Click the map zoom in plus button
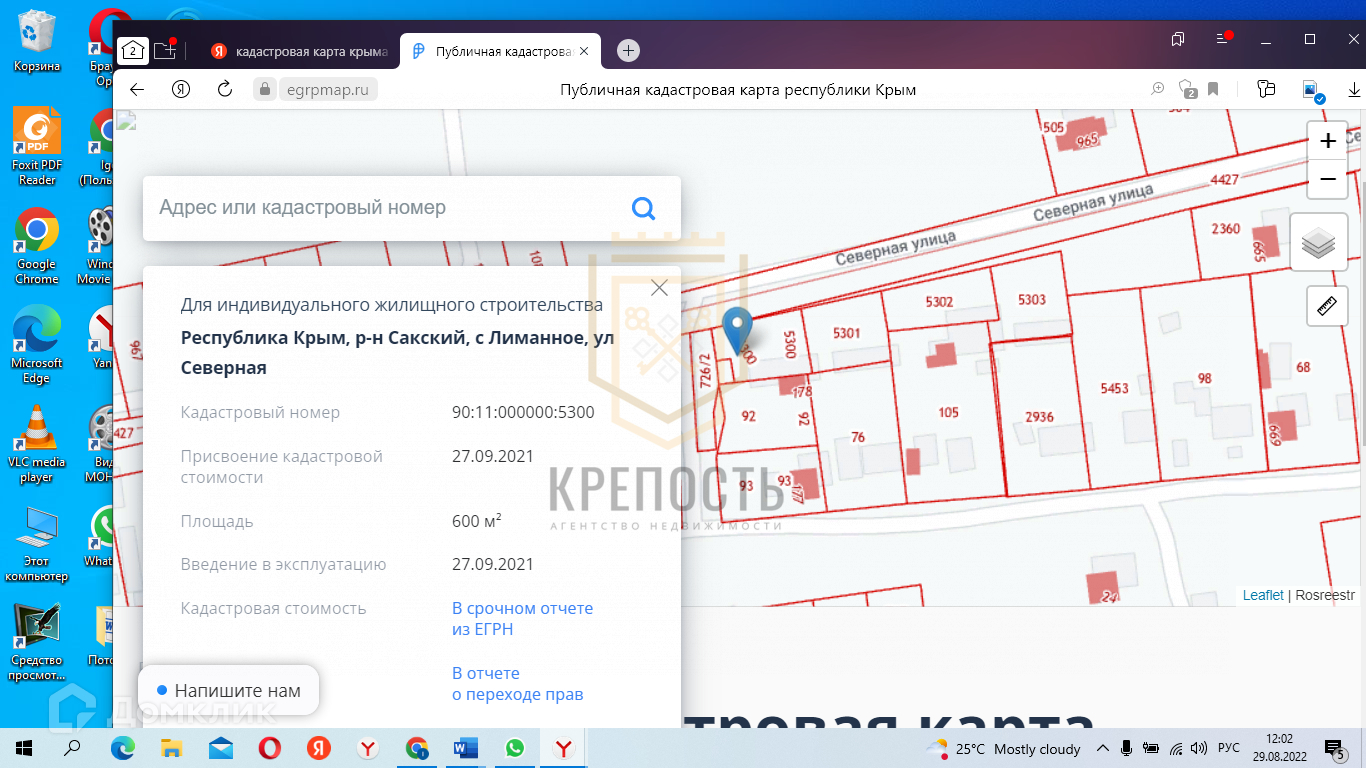This screenshot has width=1366, height=768. pos(1327,141)
